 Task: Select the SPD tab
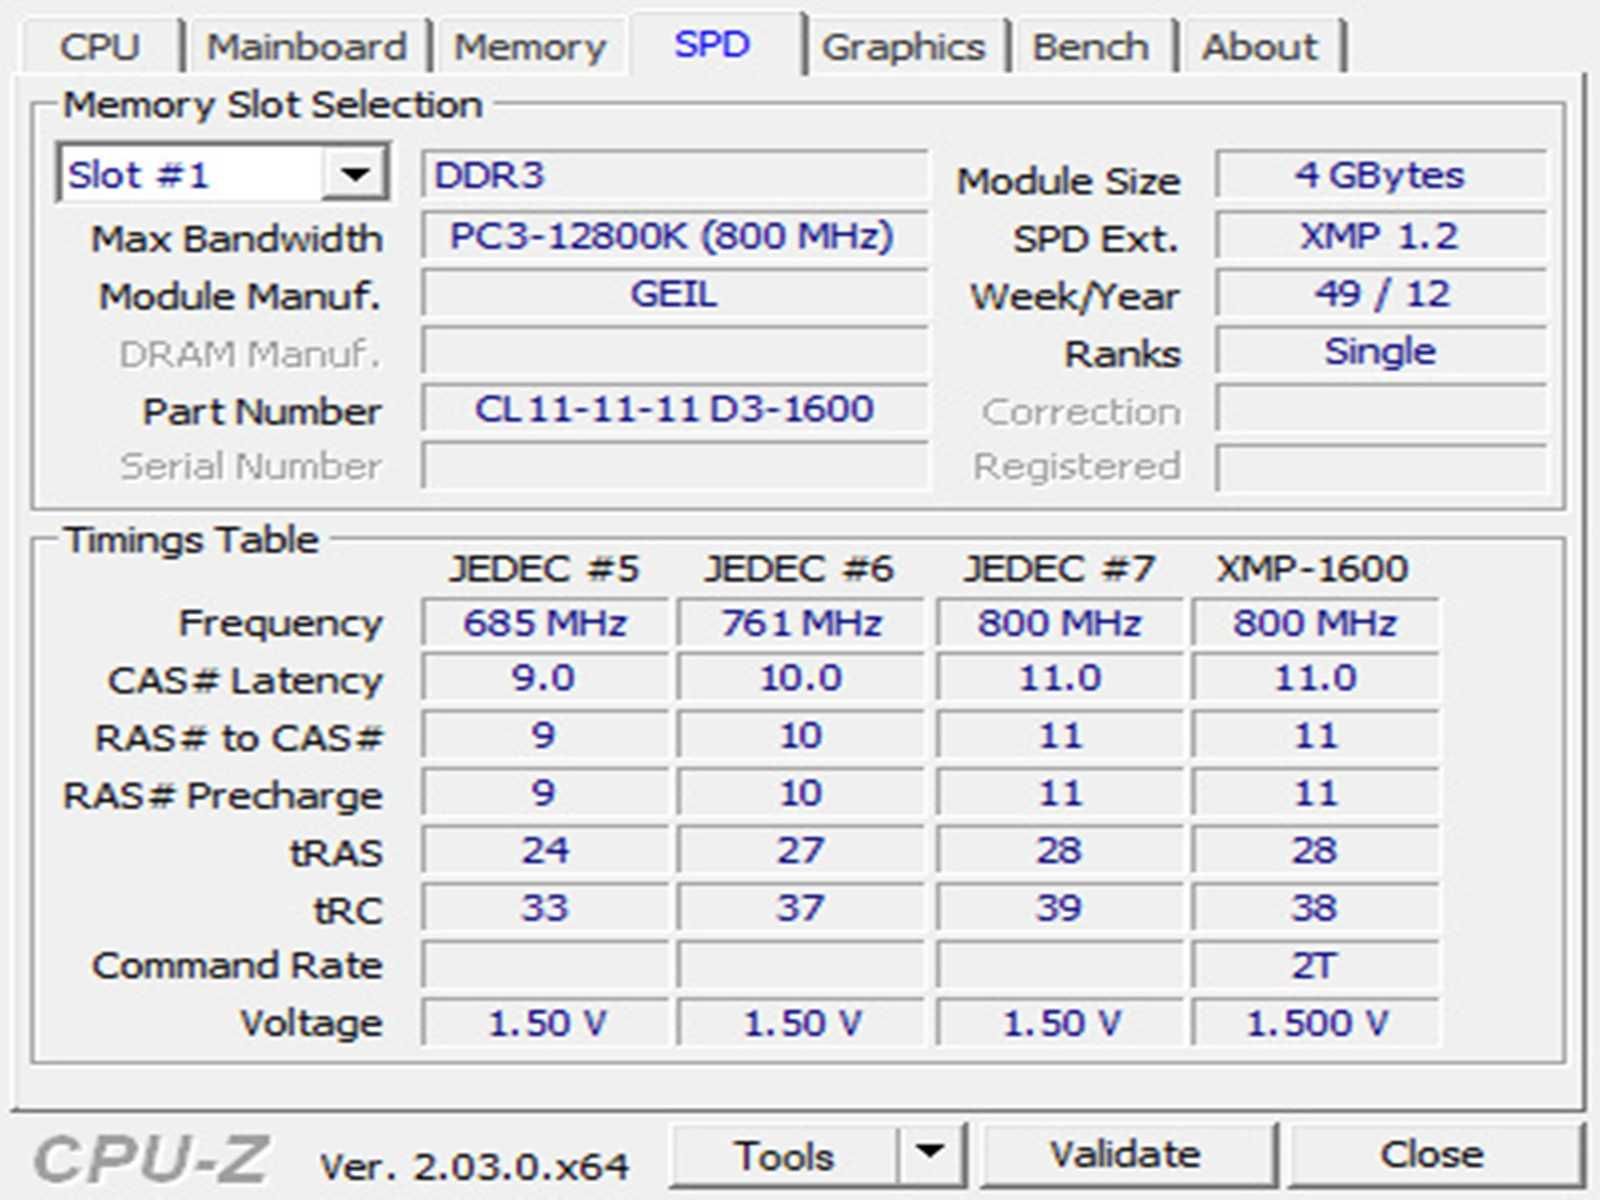pyautogui.click(x=712, y=44)
